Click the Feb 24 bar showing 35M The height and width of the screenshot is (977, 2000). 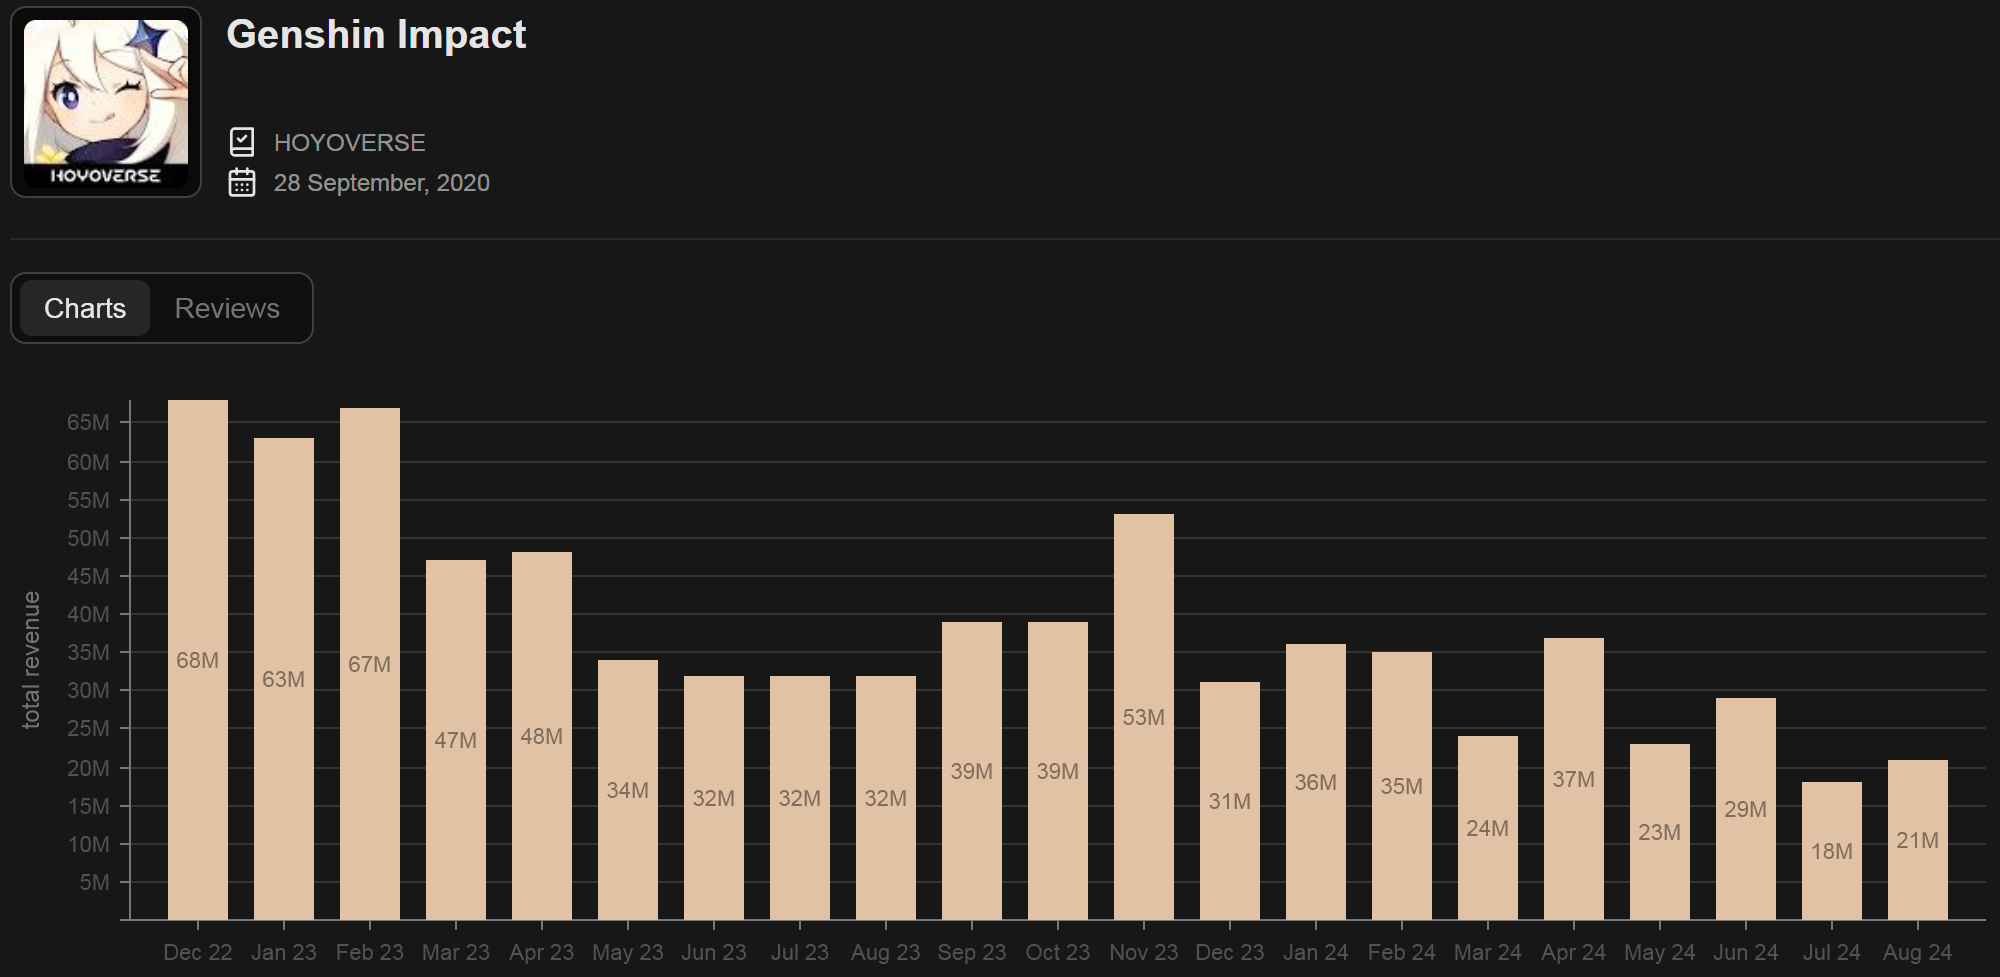coord(1402,786)
